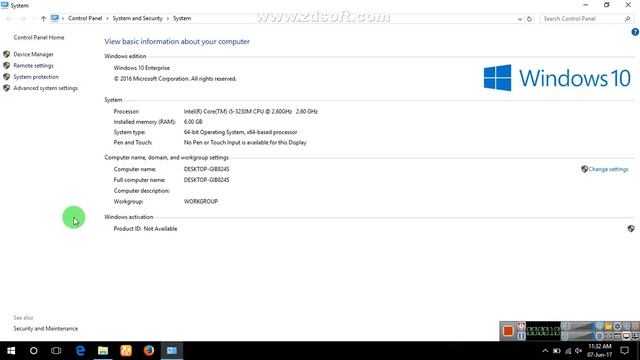Image resolution: width=640 pixels, height=360 pixels.
Task: Toggle the recorder speaker audio icon
Action: pos(565,326)
